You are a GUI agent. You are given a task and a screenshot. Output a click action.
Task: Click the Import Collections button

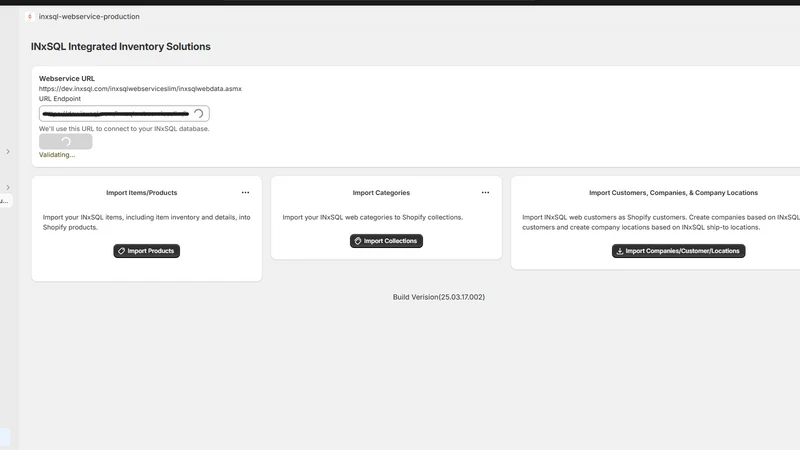(386, 241)
